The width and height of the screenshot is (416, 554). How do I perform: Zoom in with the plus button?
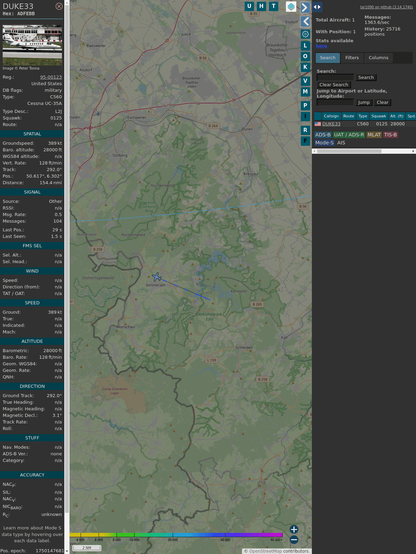coord(294,529)
